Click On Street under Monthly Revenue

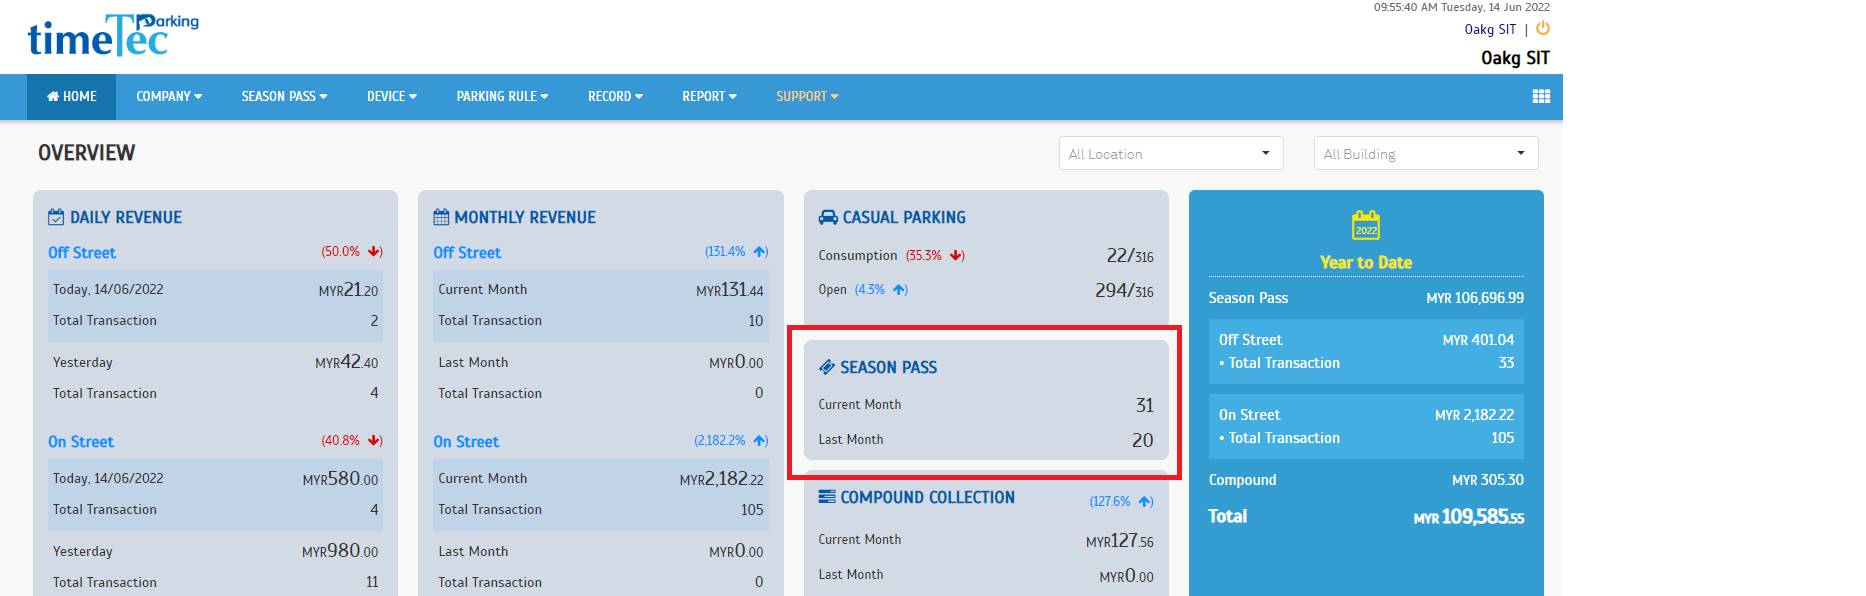pyautogui.click(x=466, y=442)
